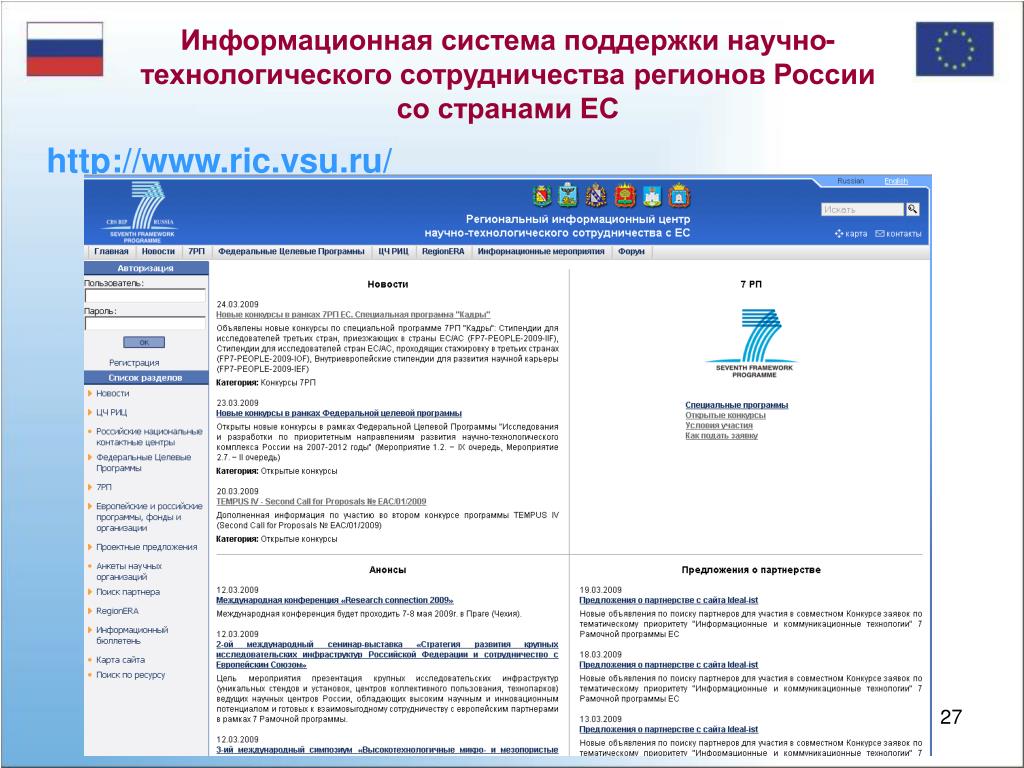The image size is (1024, 768).
Task: Click the European Union flag image
Action: [x=954, y=49]
